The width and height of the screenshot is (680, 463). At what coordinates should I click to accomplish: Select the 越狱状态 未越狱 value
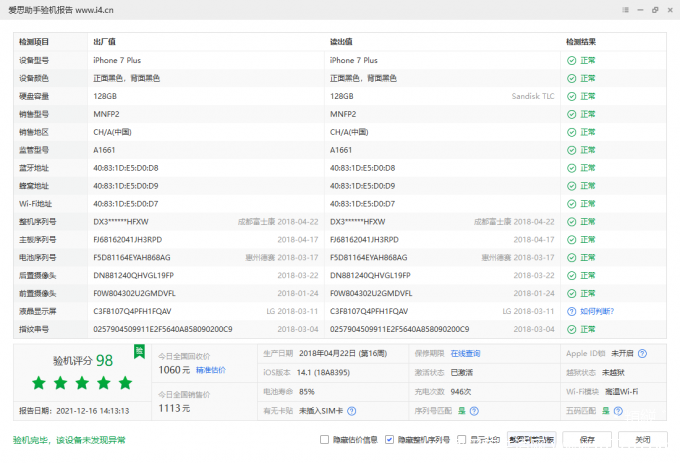(613, 372)
